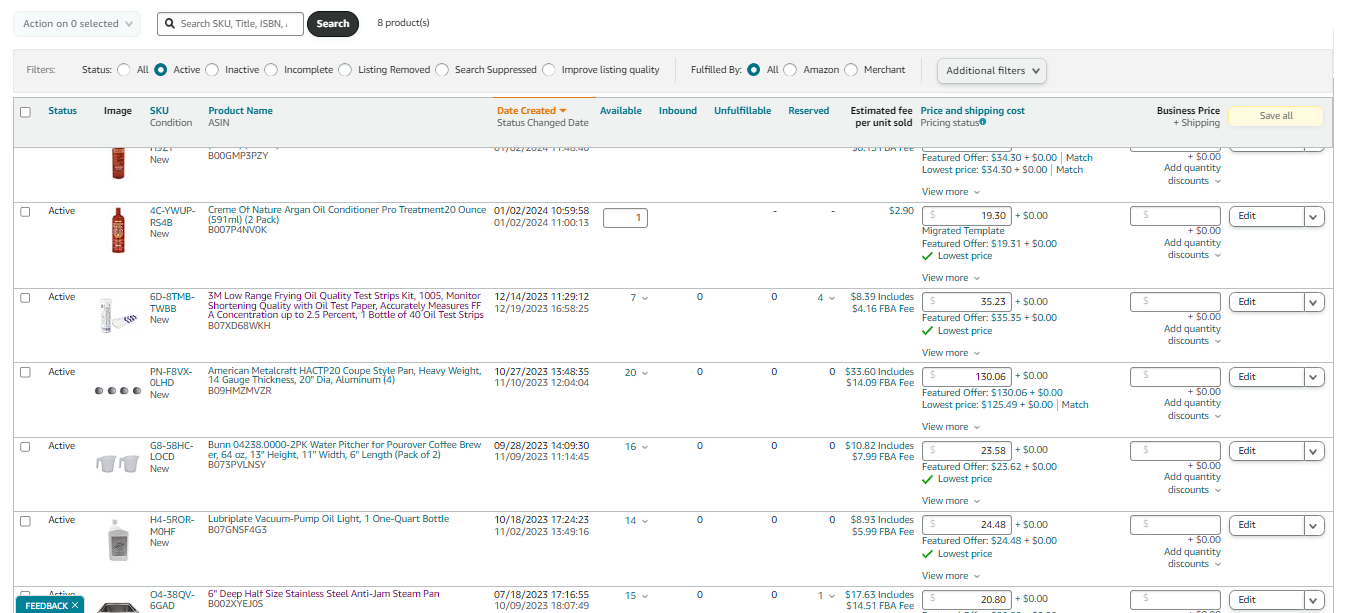
Task: Sort by the Reserved column header
Action: click(x=809, y=111)
